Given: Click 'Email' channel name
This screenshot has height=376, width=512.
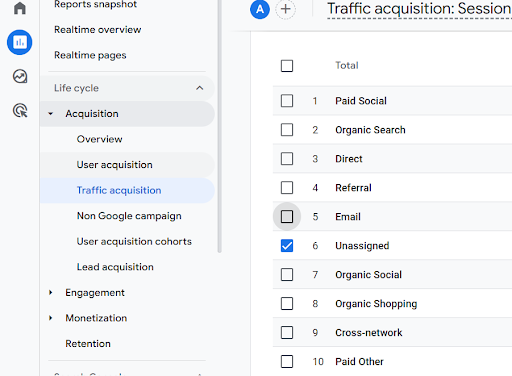Looking at the screenshot, I should (x=348, y=217).
